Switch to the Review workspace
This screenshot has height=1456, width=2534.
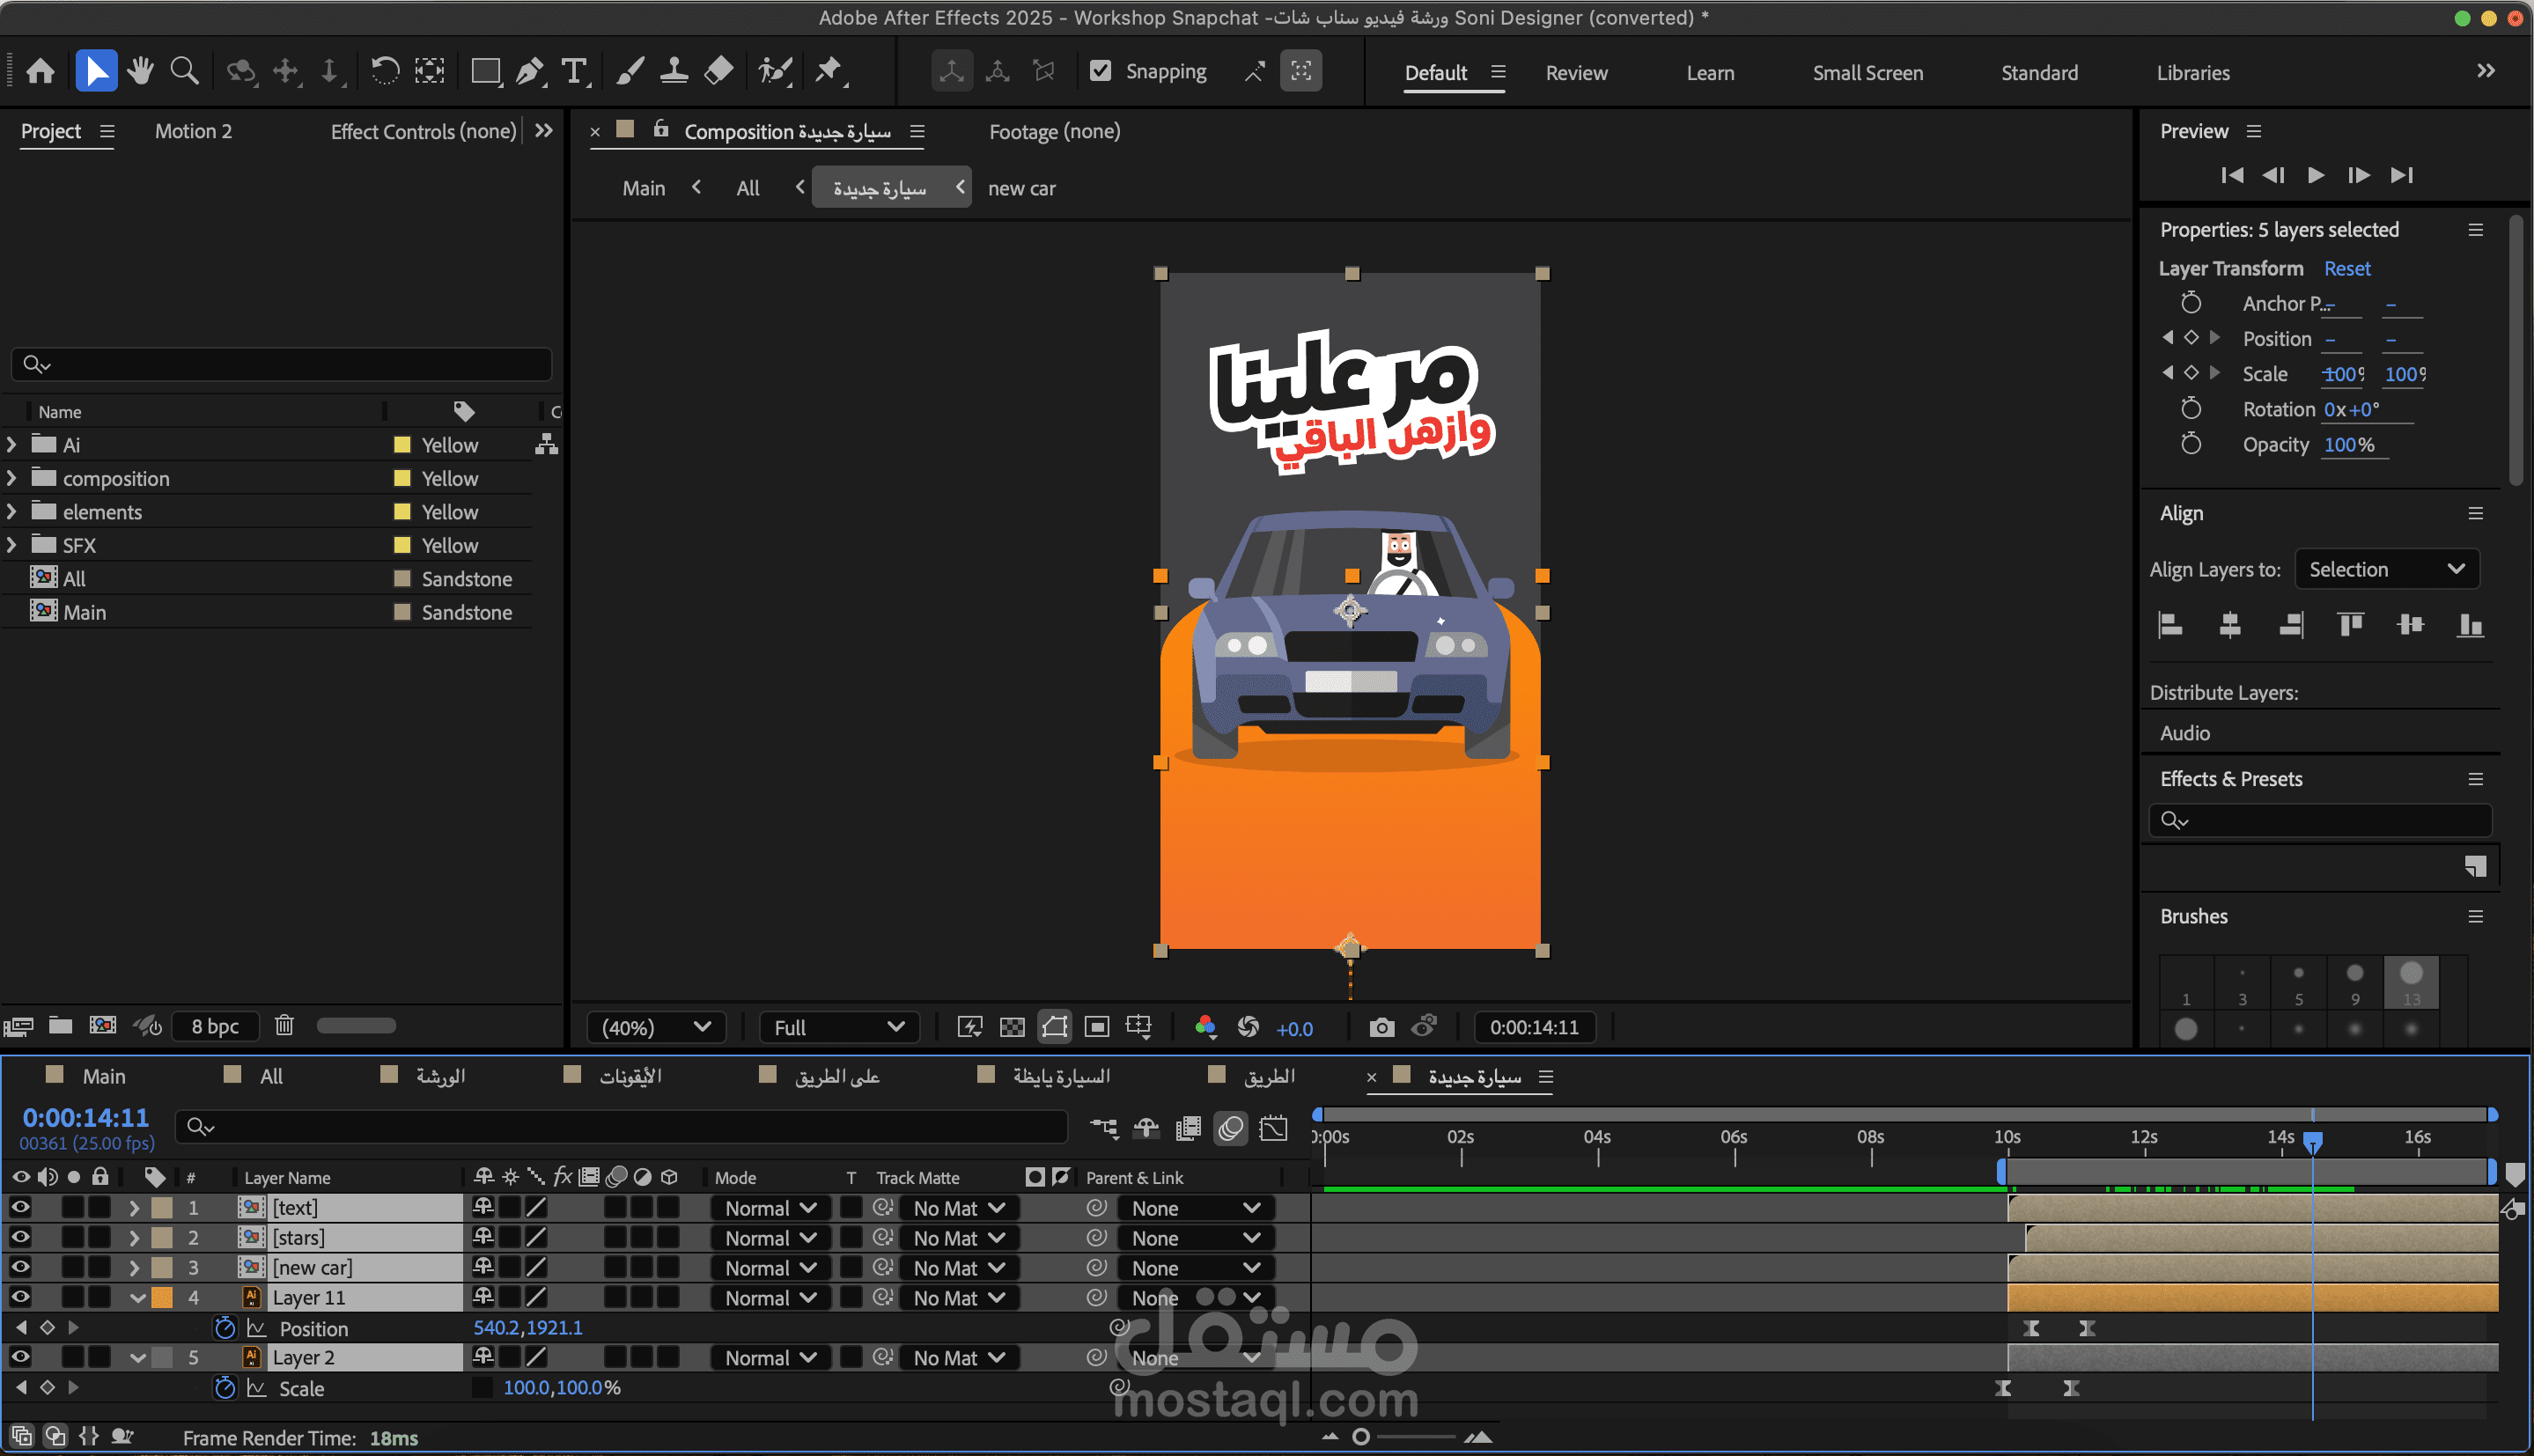coord(1576,73)
